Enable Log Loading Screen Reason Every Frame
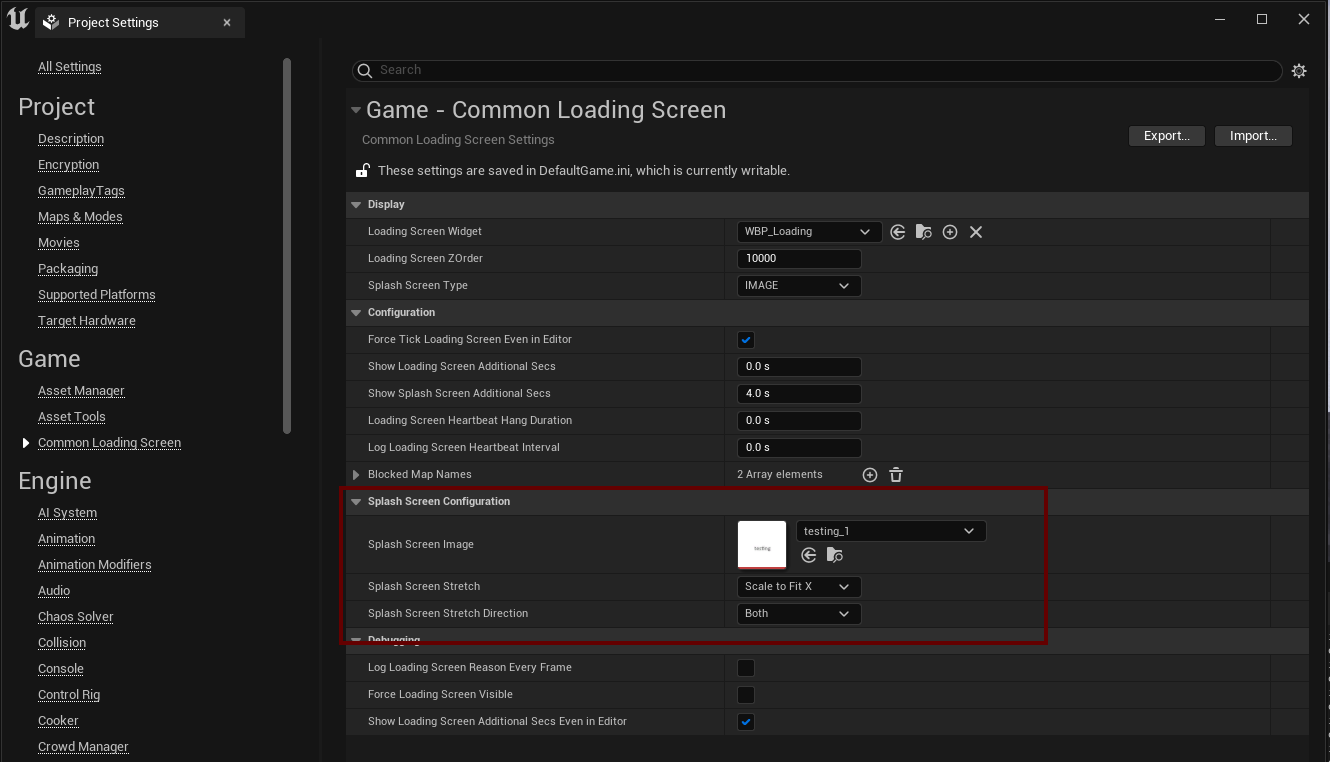The height and width of the screenshot is (762, 1330). [746, 668]
